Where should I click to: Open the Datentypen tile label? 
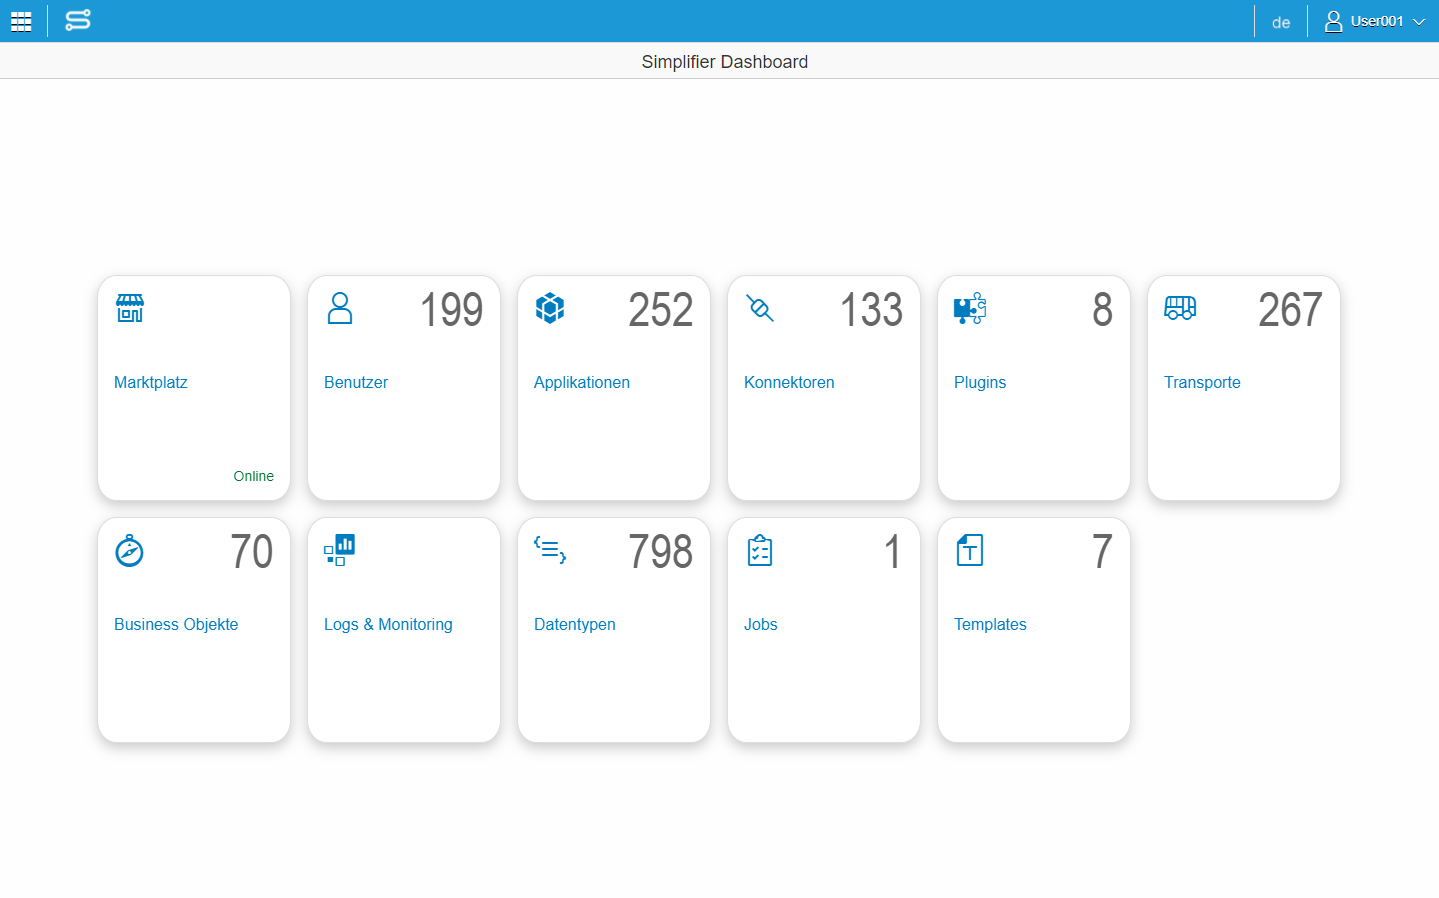(575, 624)
